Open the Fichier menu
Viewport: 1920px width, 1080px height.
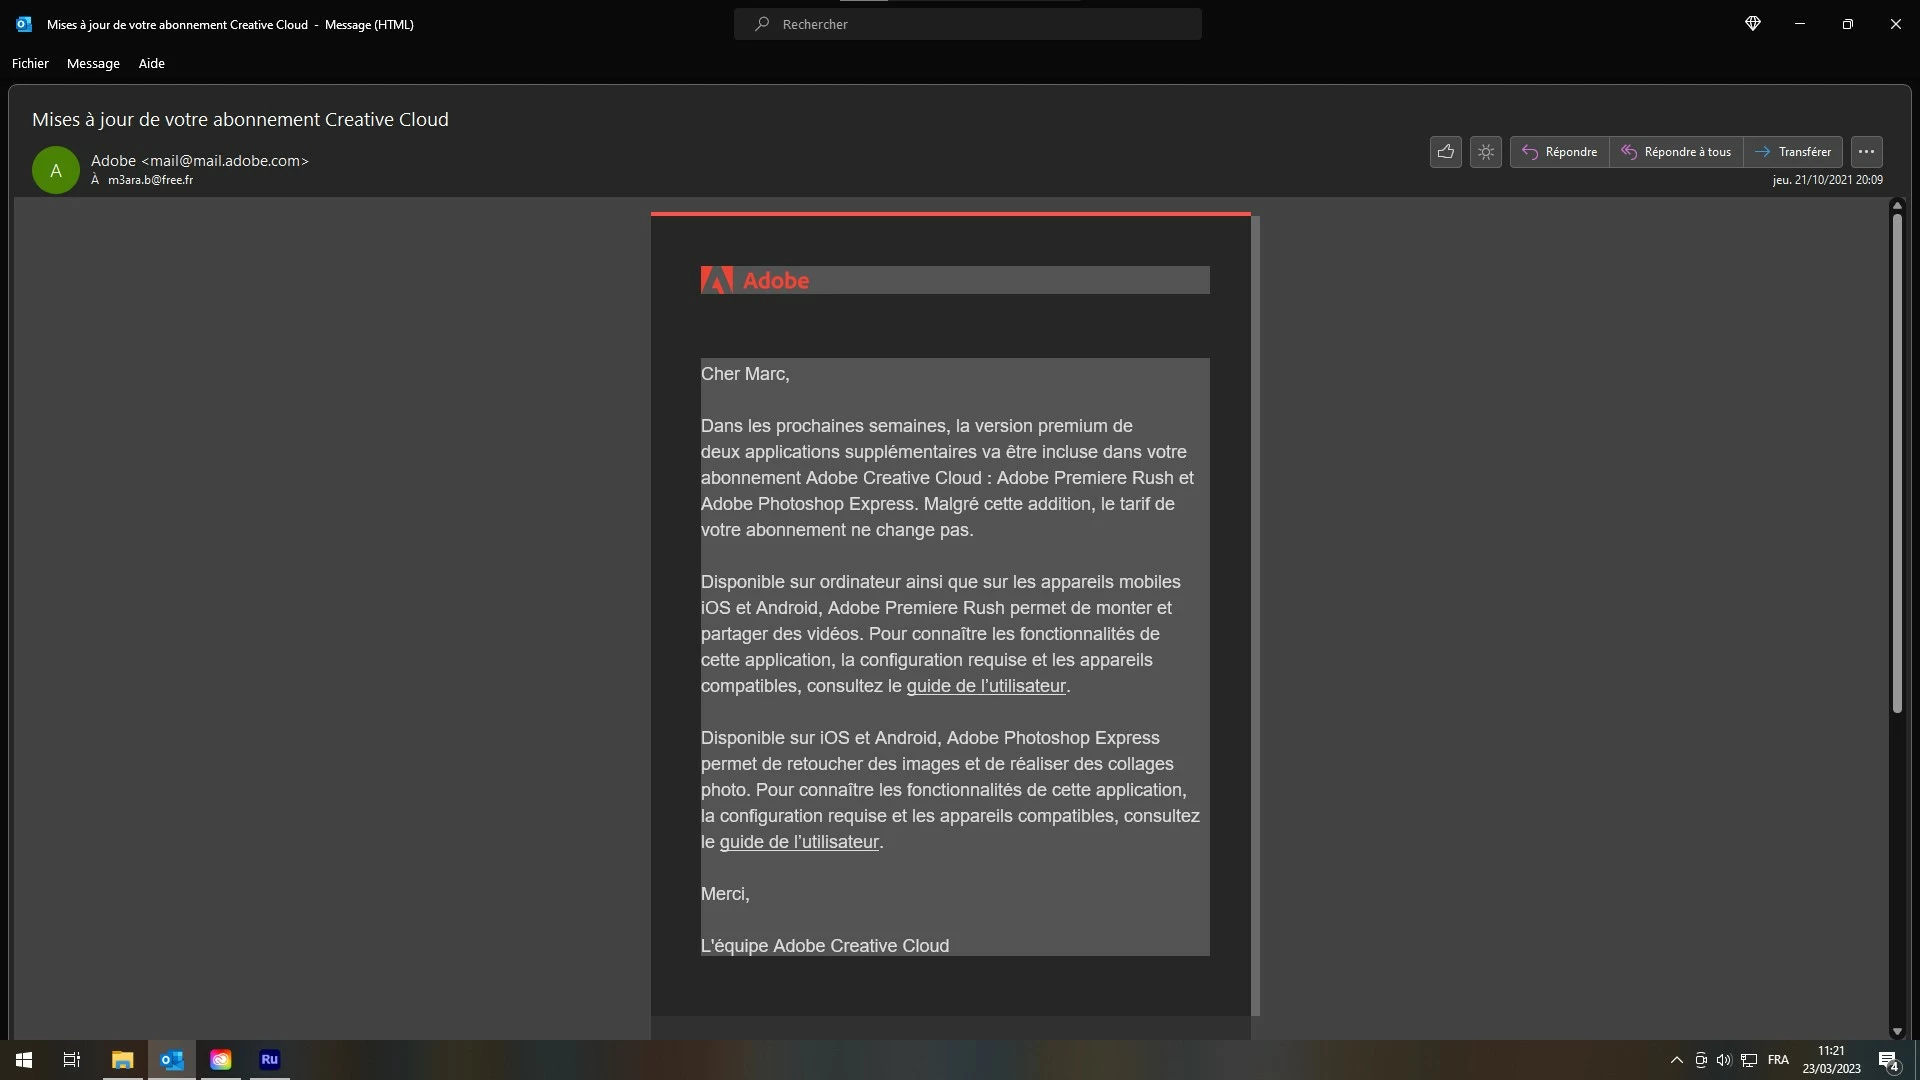[x=30, y=63]
